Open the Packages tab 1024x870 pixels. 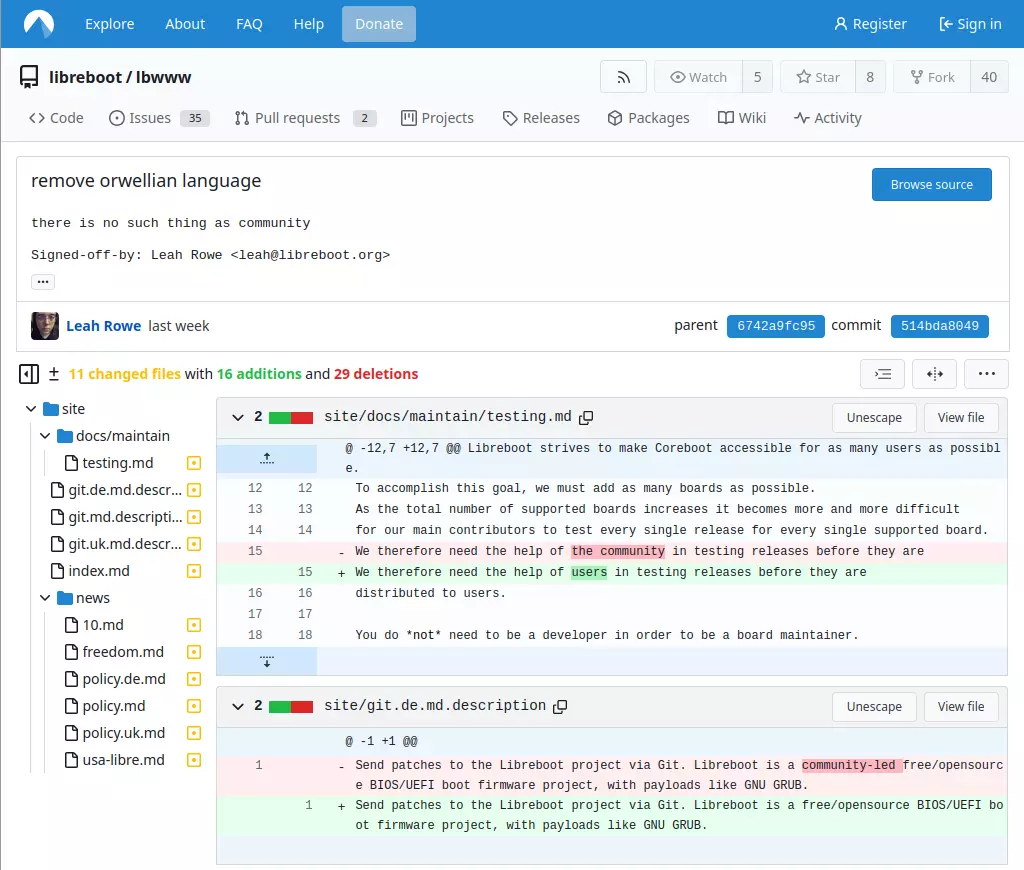pos(648,118)
